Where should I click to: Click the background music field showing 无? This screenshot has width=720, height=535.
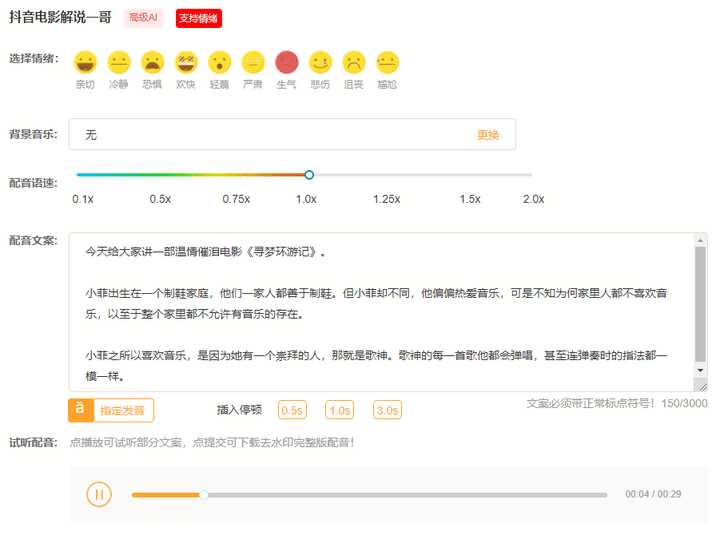point(292,134)
